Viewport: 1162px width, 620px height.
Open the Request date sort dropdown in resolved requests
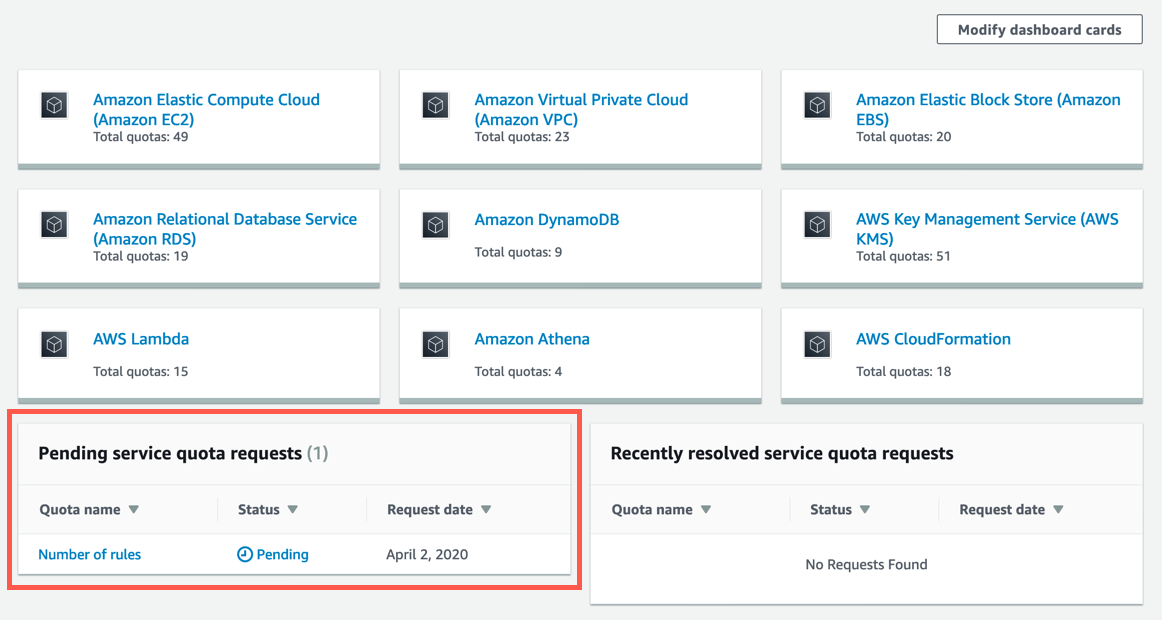1059,509
